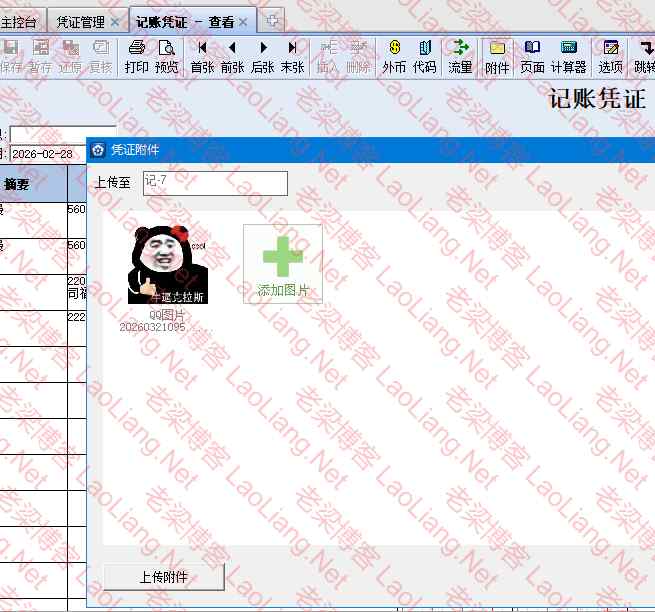Open 预览 (Print Preview) from toolbar
Viewport: 655px width, 612px height.
point(166,57)
